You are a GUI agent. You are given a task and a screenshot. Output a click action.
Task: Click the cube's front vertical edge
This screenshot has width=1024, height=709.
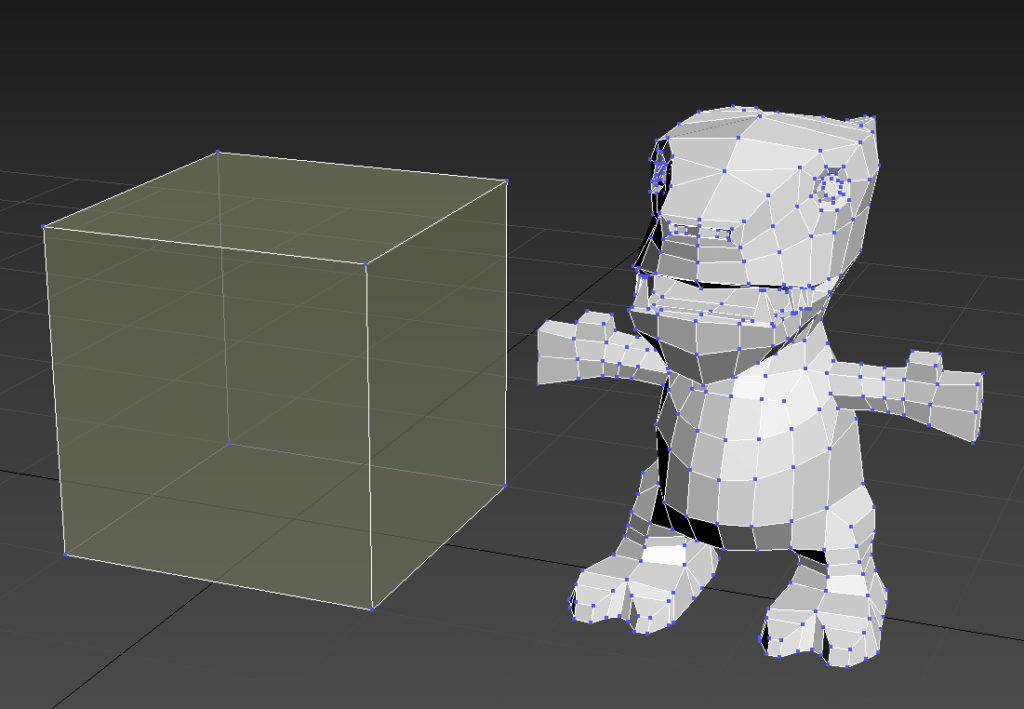tap(368, 440)
